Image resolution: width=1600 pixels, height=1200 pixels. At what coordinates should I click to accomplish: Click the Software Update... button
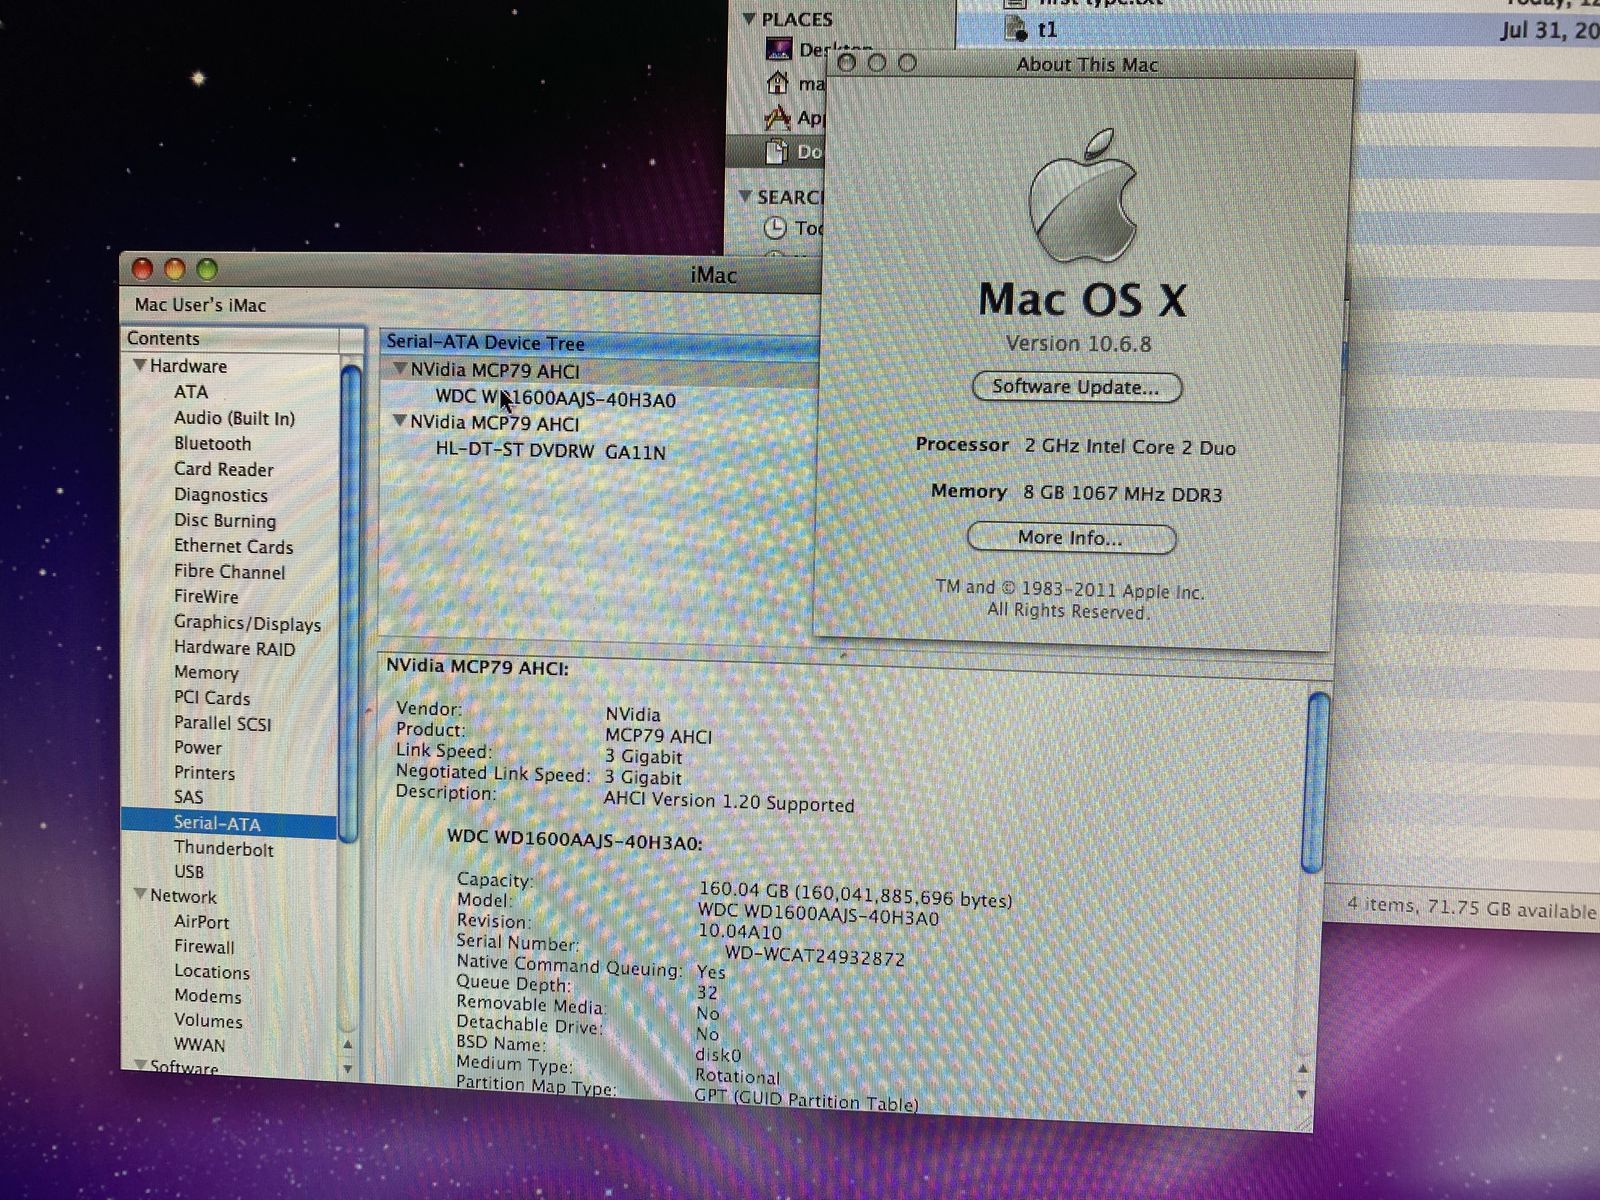(1077, 387)
